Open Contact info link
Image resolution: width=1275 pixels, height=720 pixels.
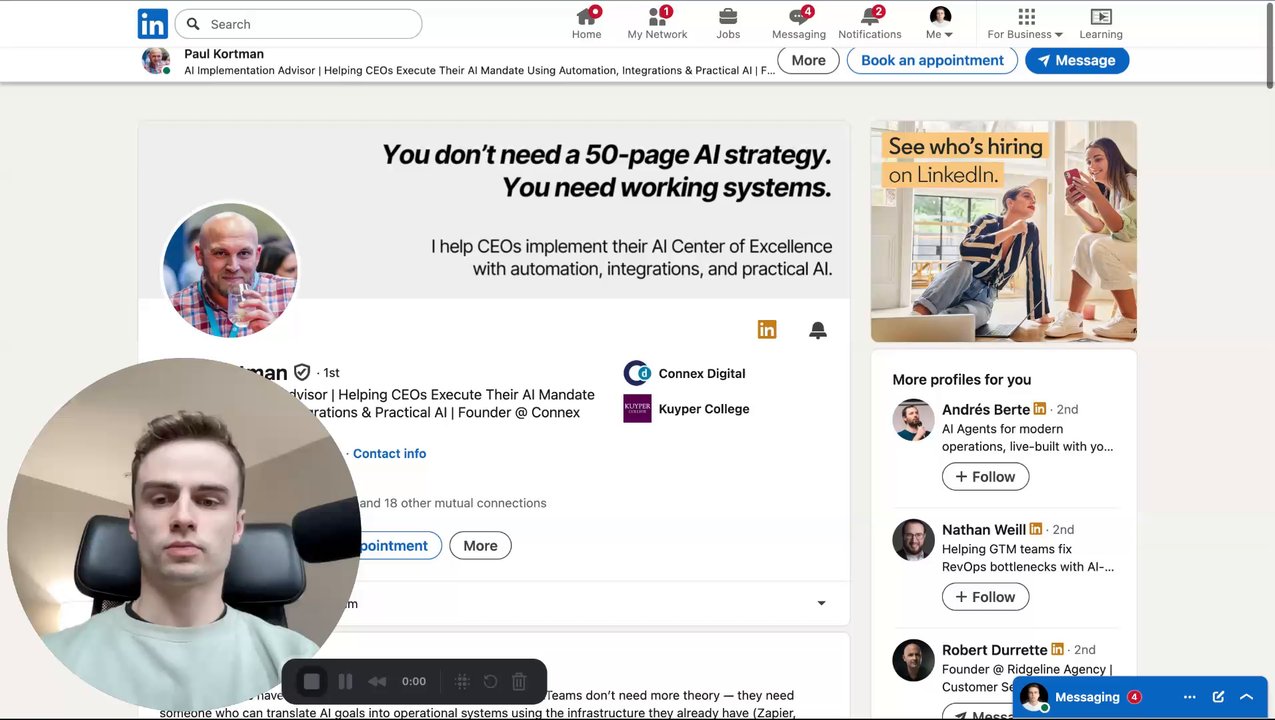click(x=389, y=453)
